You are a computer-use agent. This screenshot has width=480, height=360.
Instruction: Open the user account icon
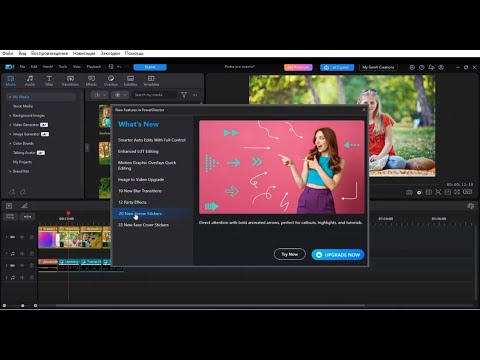point(441,67)
